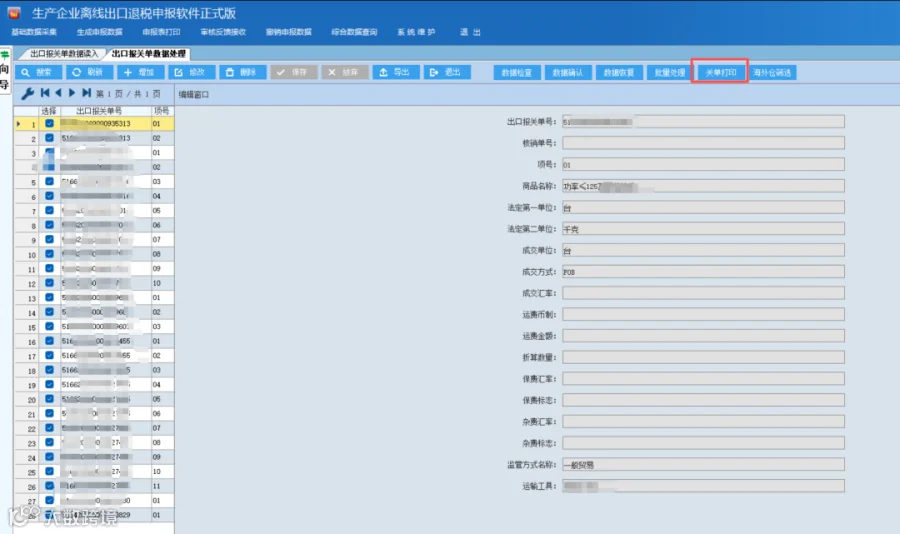This screenshot has width=900, height=534.
Task: Click the 商品名称 input field
Action: click(703, 186)
